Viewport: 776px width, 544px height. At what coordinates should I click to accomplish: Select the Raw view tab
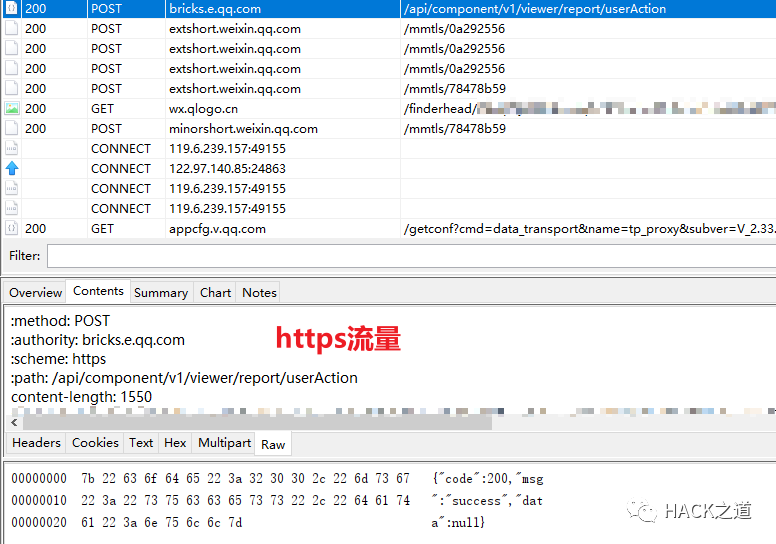coord(273,444)
